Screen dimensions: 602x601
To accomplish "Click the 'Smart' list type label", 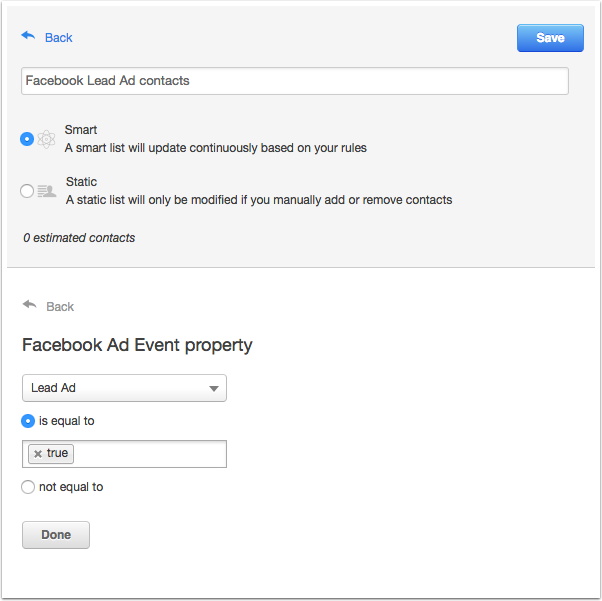I will click(81, 130).
